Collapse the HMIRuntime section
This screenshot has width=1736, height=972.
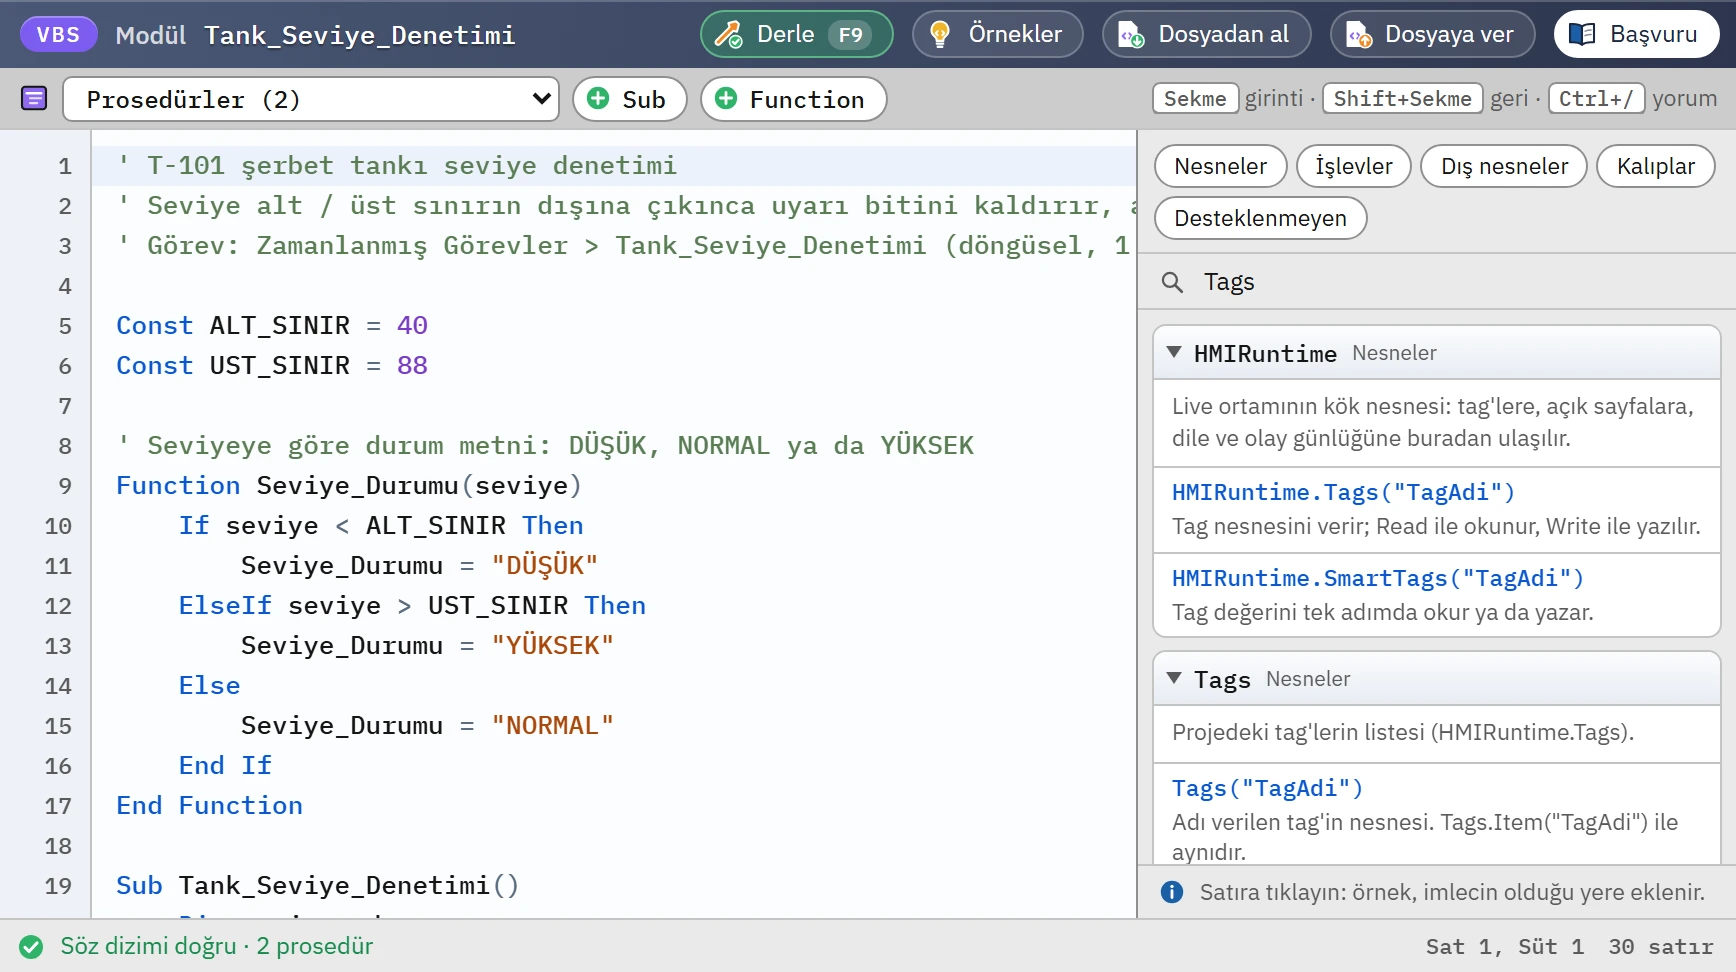[x=1437, y=353]
